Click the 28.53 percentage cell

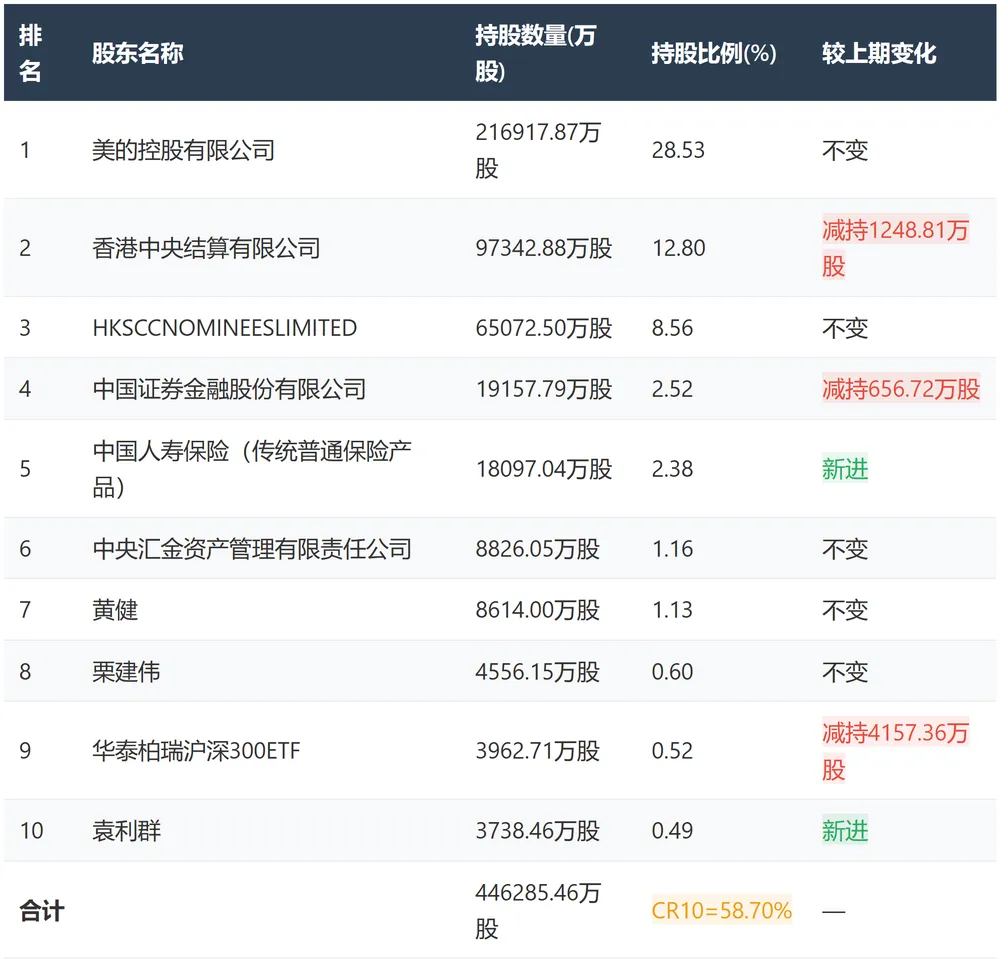(x=678, y=151)
